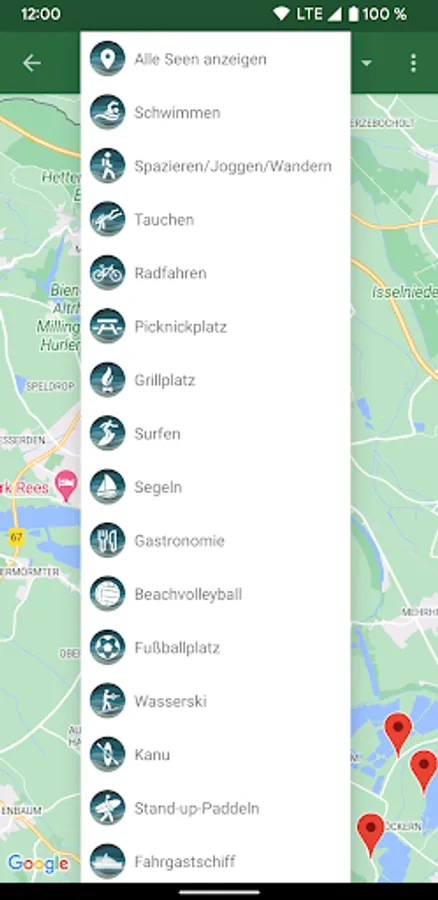Tap the swimmer icon for Schwimmen
Image resolution: width=438 pixels, height=900 pixels.
(x=107, y=112)
